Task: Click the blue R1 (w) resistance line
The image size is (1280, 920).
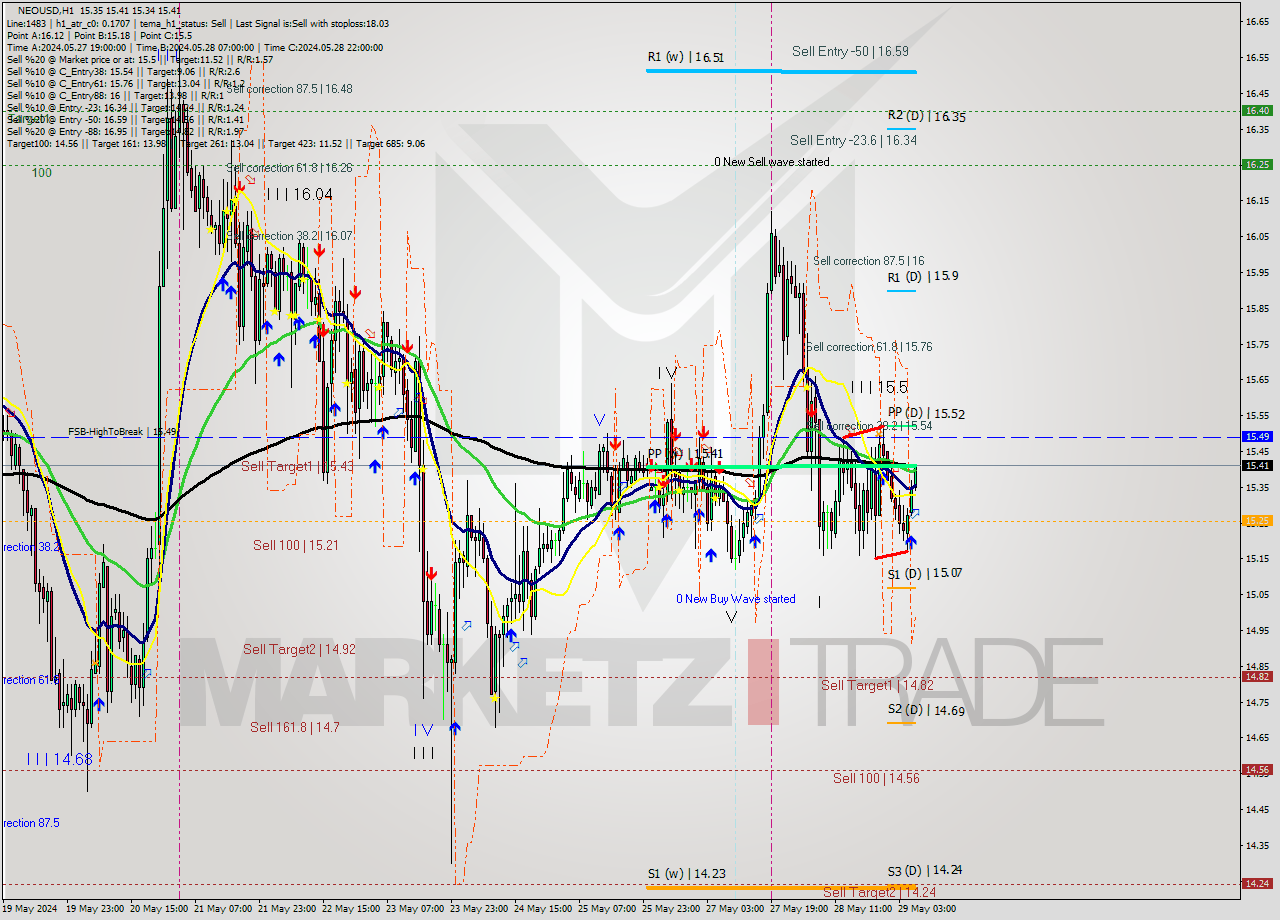Action: (x=781, y=71)
